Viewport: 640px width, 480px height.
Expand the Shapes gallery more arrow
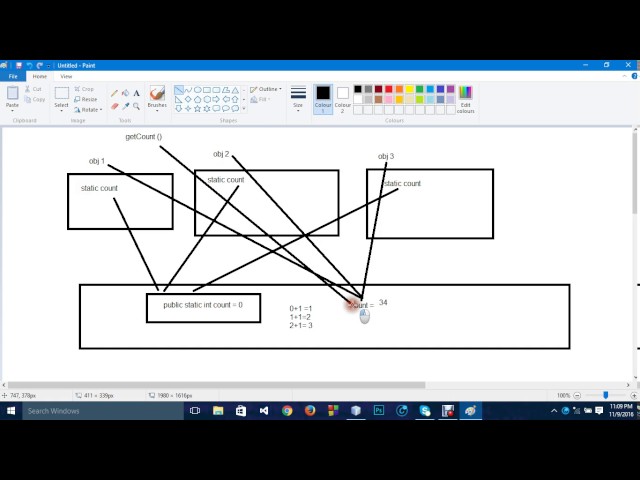point(244,109)
